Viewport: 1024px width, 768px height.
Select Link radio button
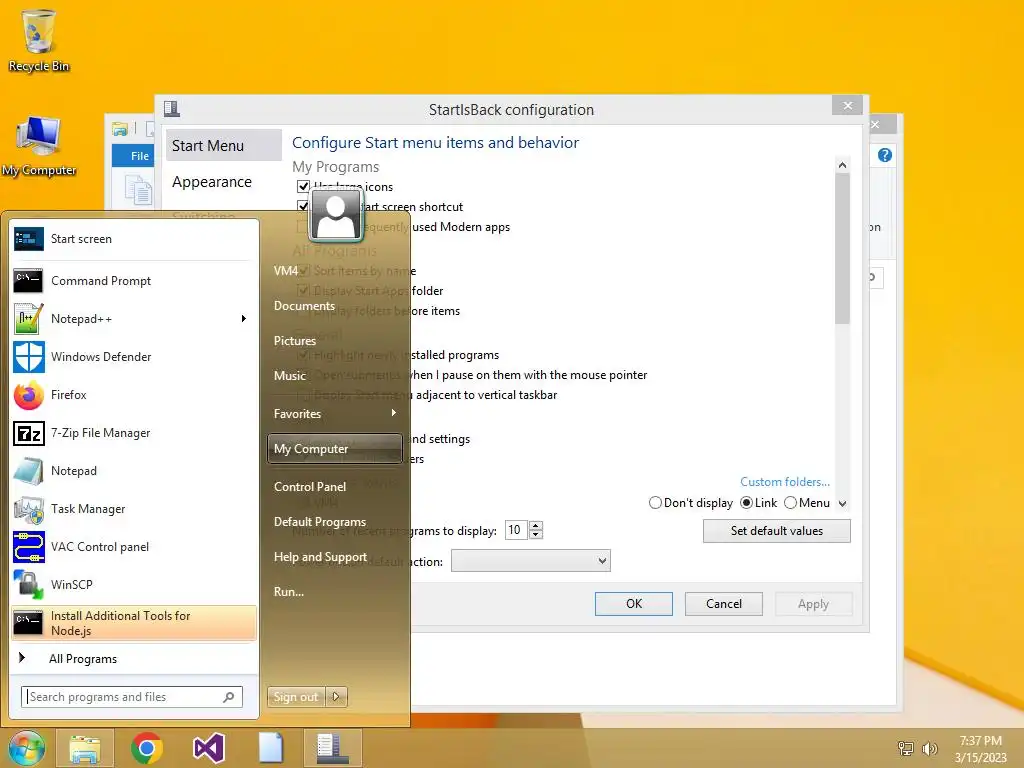tap(746, 503)
